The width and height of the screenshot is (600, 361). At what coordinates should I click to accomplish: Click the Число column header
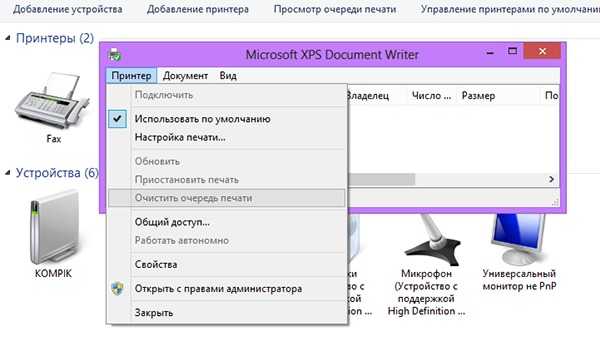click(432, 96)
